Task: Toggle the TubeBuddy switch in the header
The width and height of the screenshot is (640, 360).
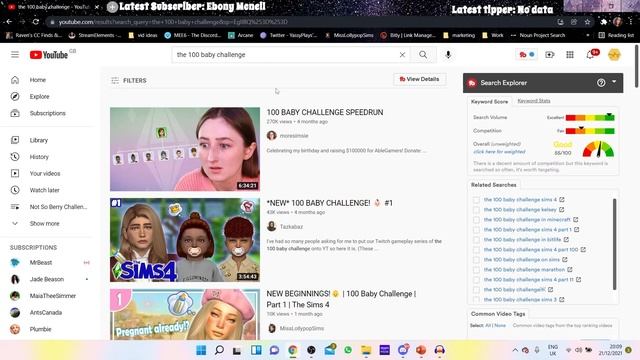Action: [x=526, y=54]
